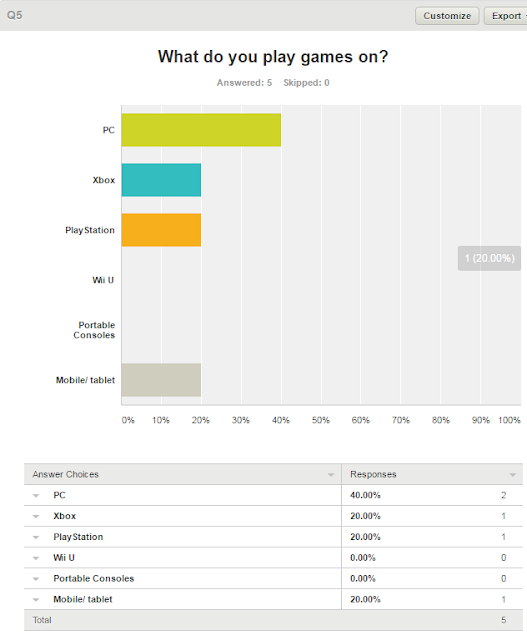Expand the Xbox row dropdown arrow
The image size is (527, 640).
pyautogui.click(x=36, y=516)
